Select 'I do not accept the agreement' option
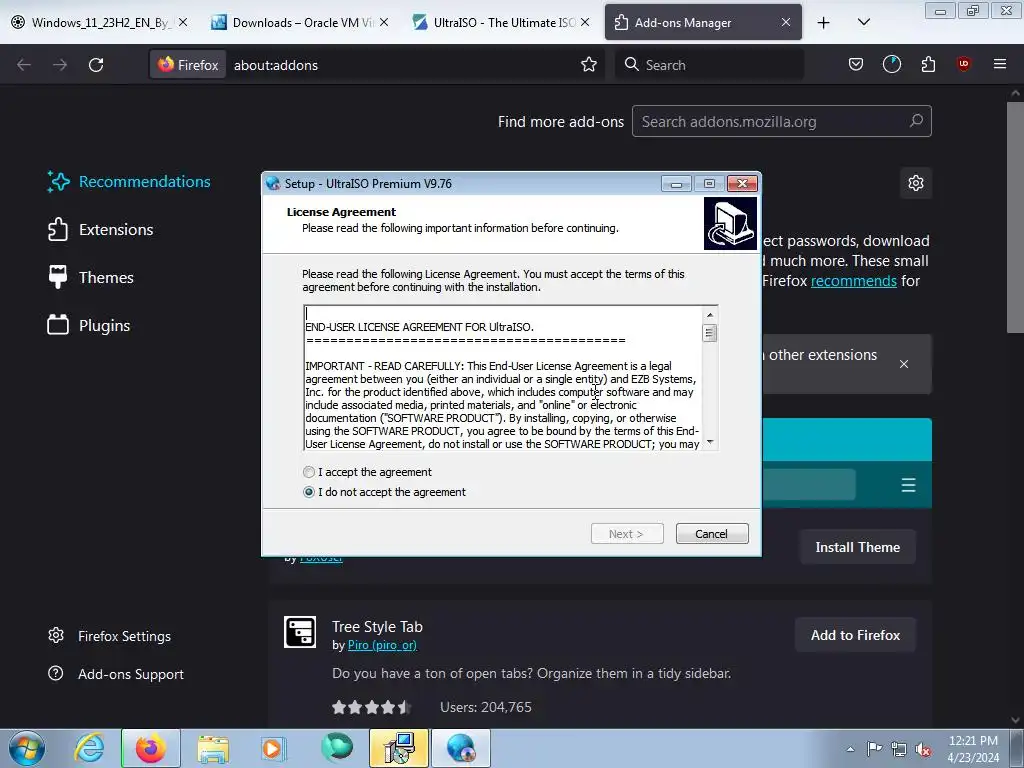 tap(309, 492)
